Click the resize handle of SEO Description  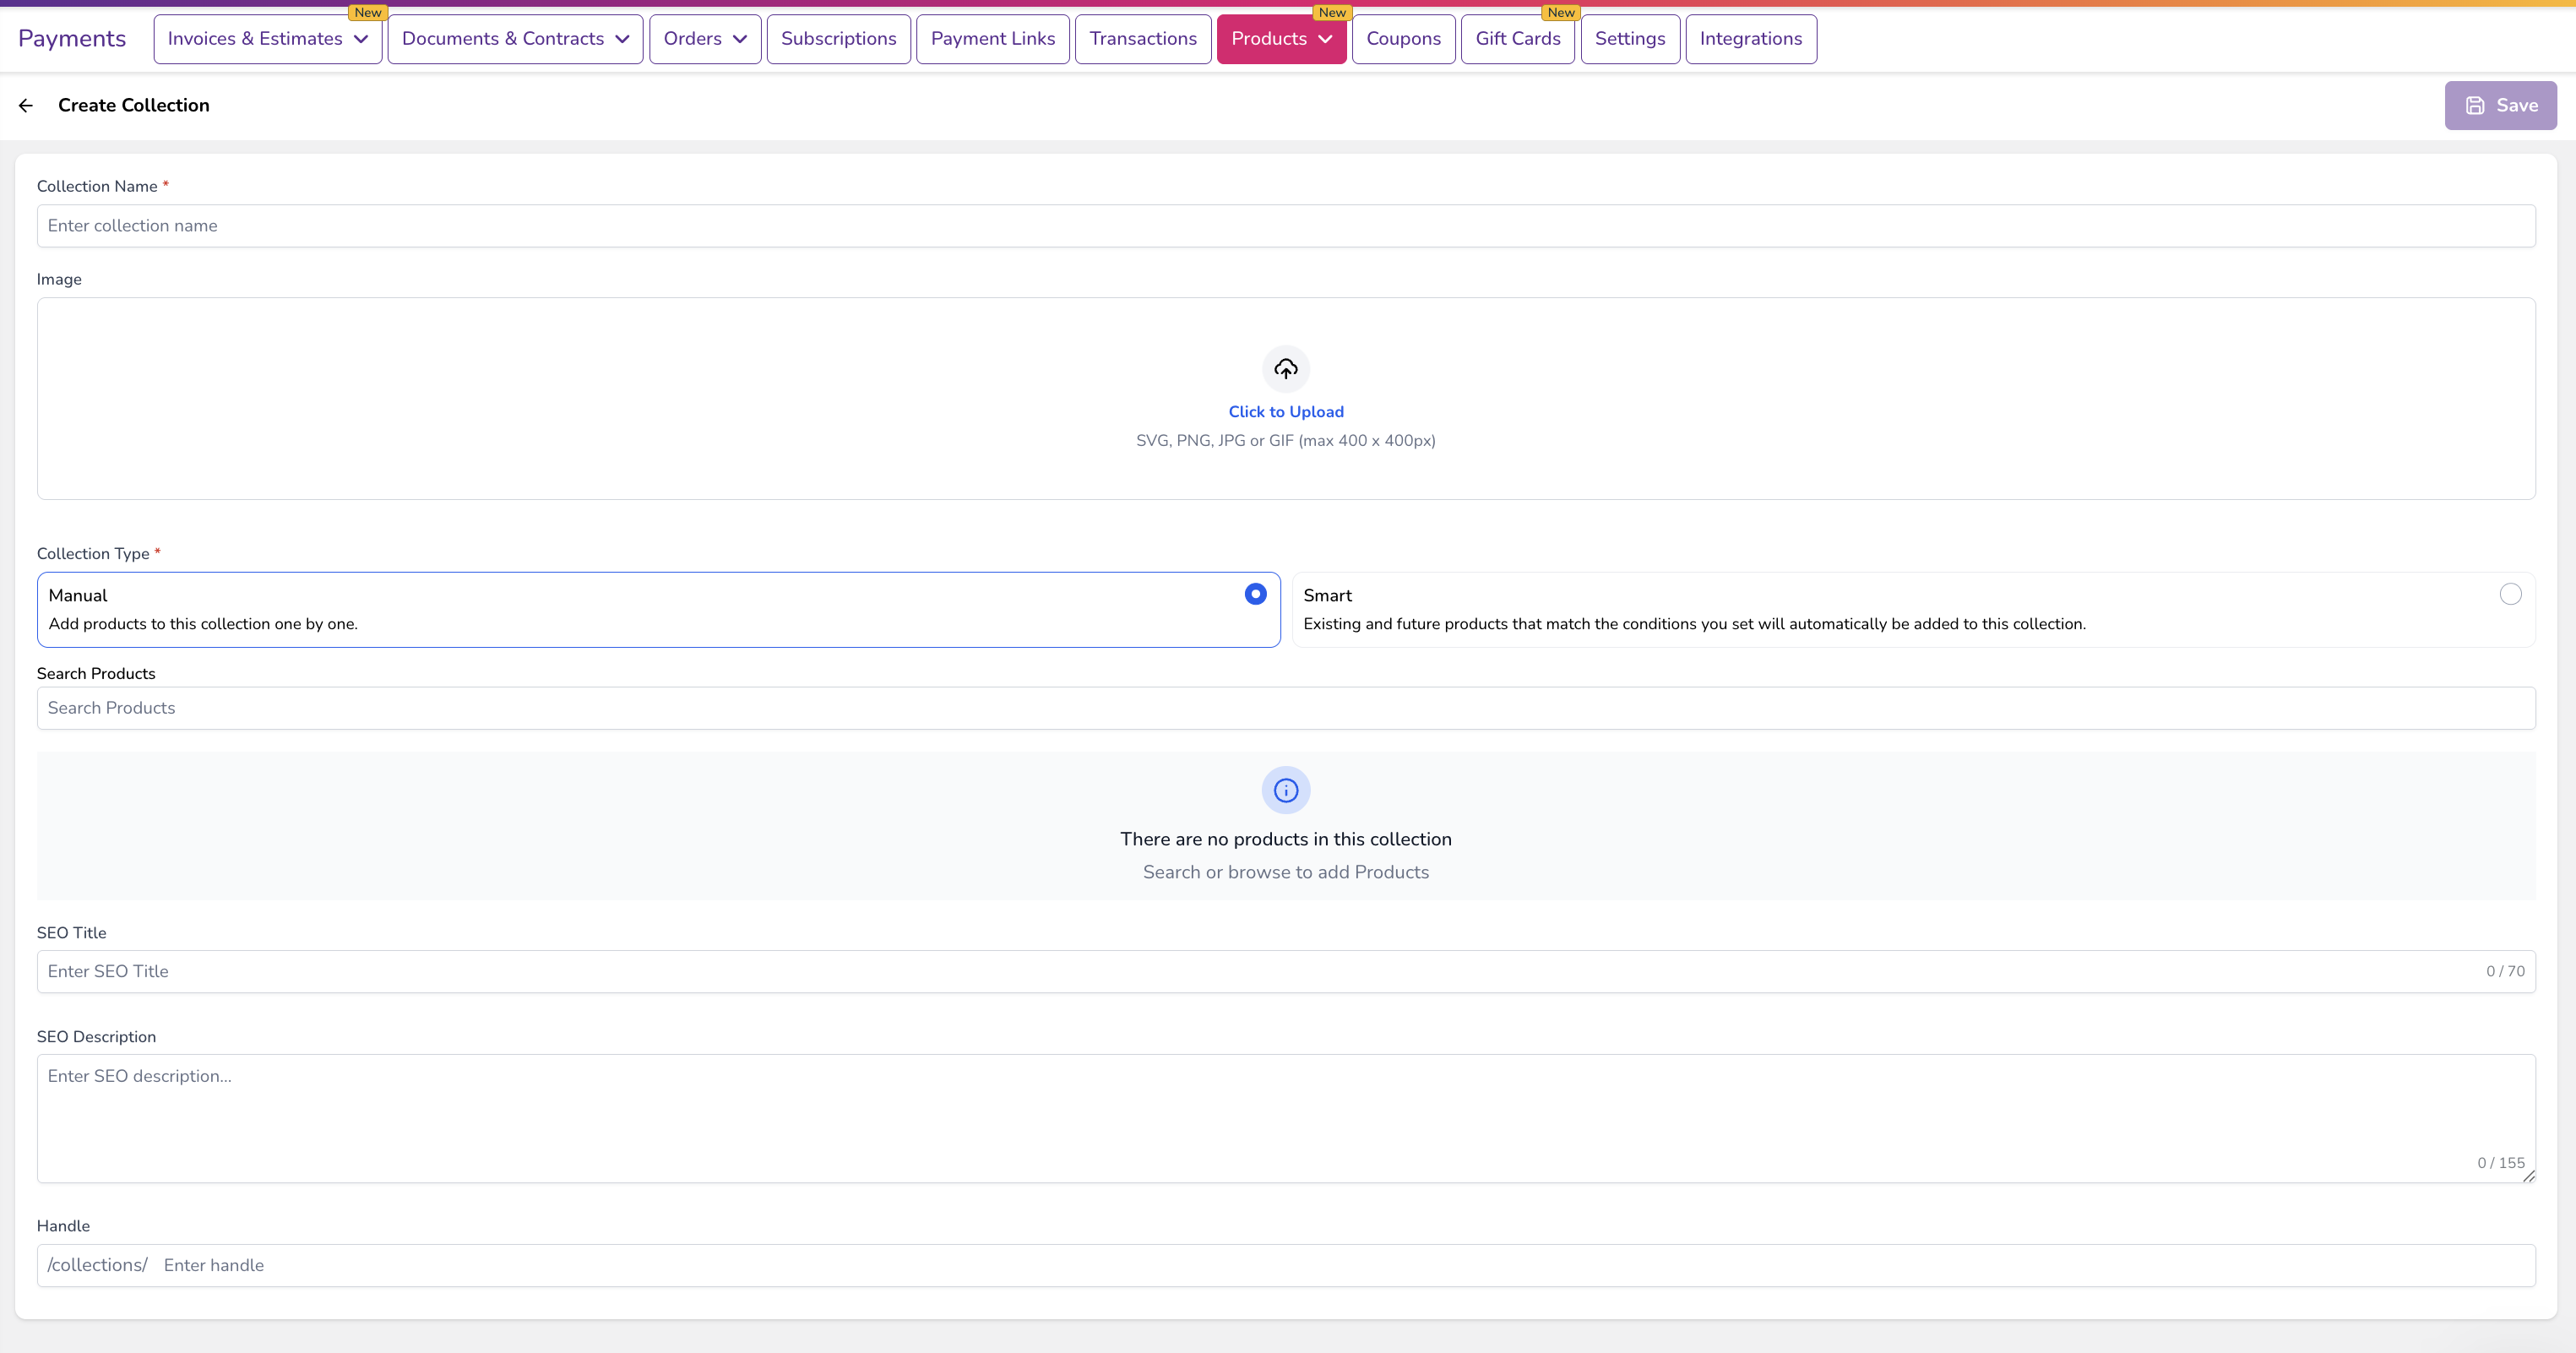2528,1176
